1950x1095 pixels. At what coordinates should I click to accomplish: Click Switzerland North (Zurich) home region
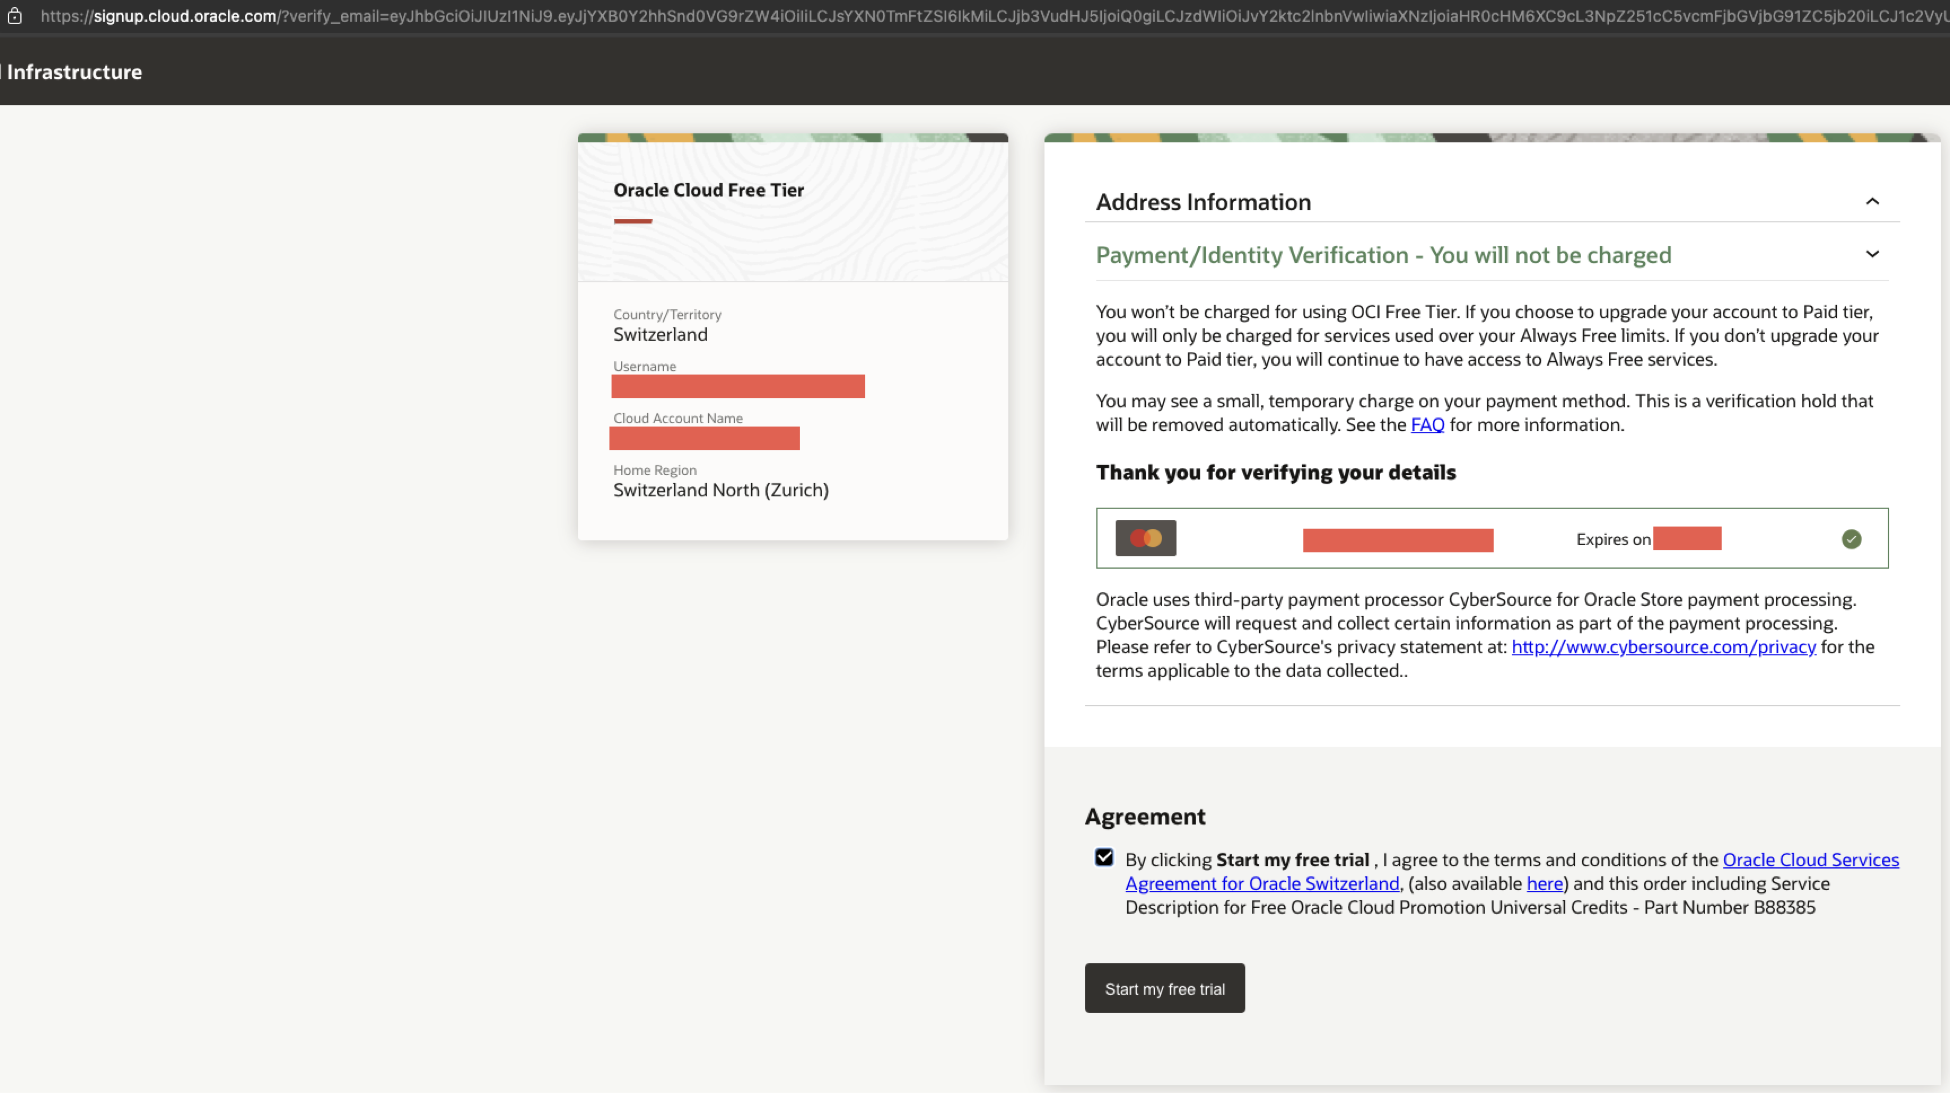tap(720, 490)
